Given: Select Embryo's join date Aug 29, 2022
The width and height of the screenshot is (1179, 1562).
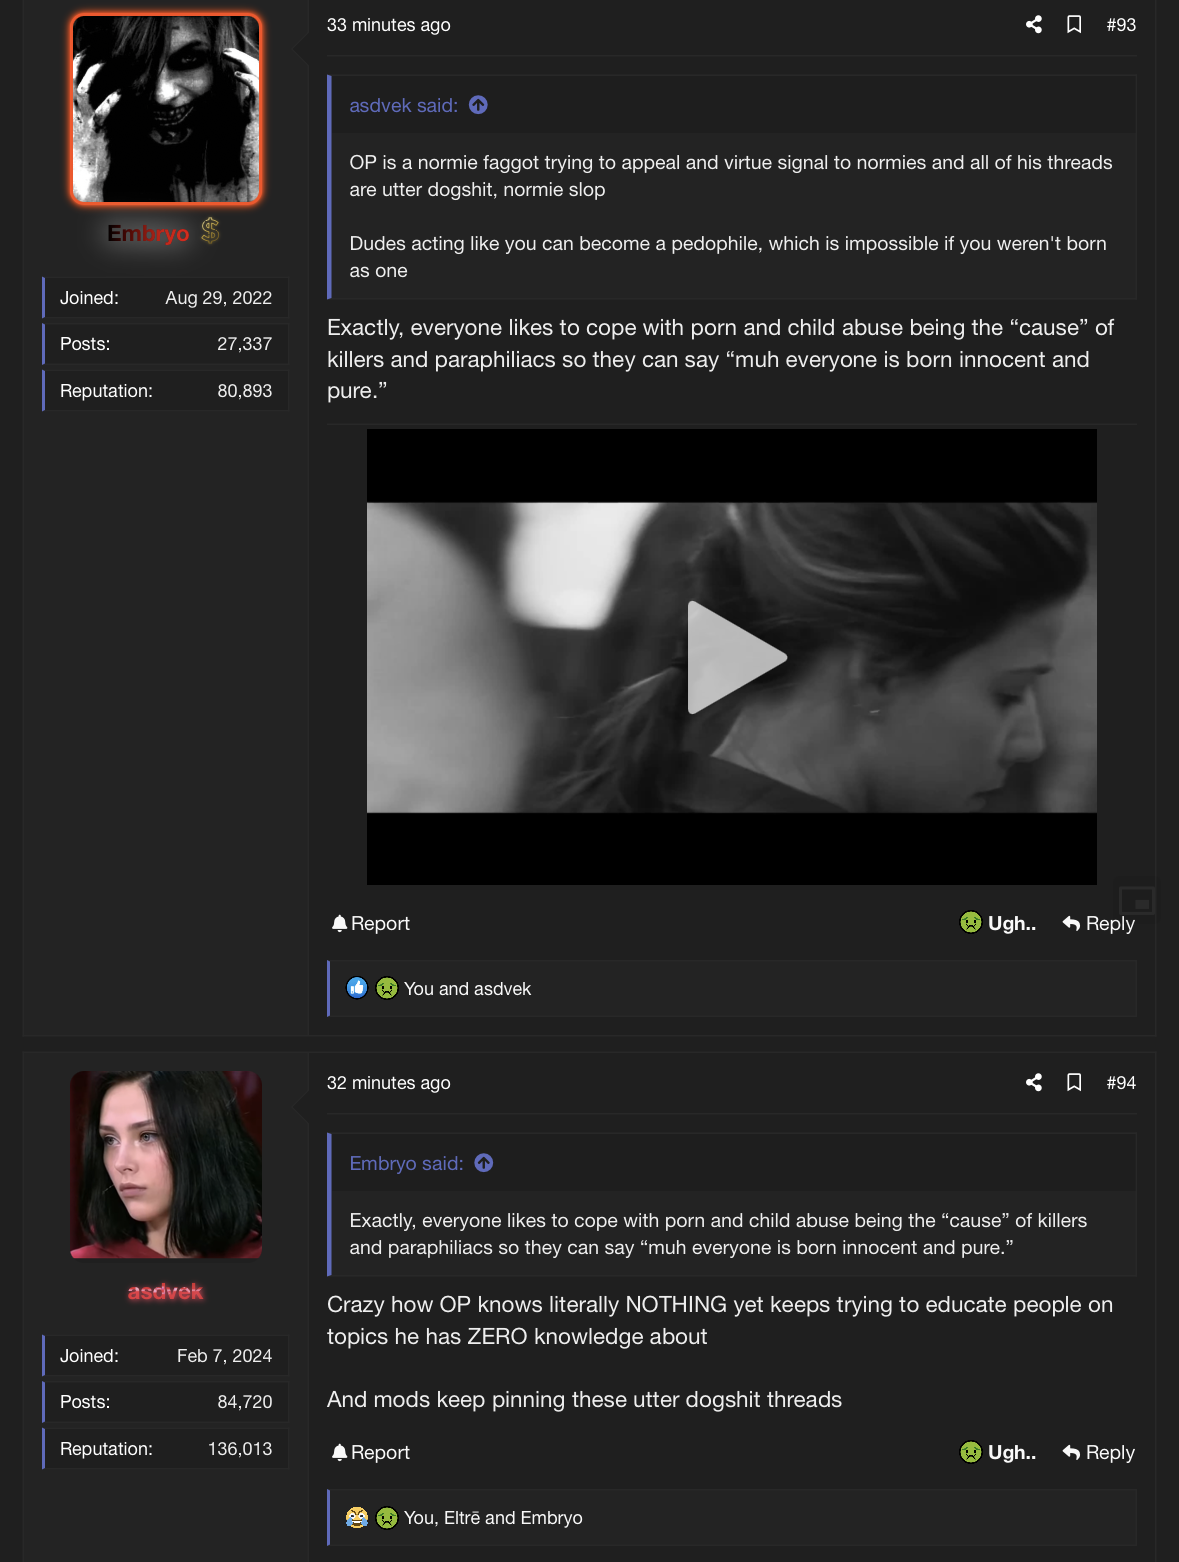Looking at the screenshot, I should coord(218,298).
